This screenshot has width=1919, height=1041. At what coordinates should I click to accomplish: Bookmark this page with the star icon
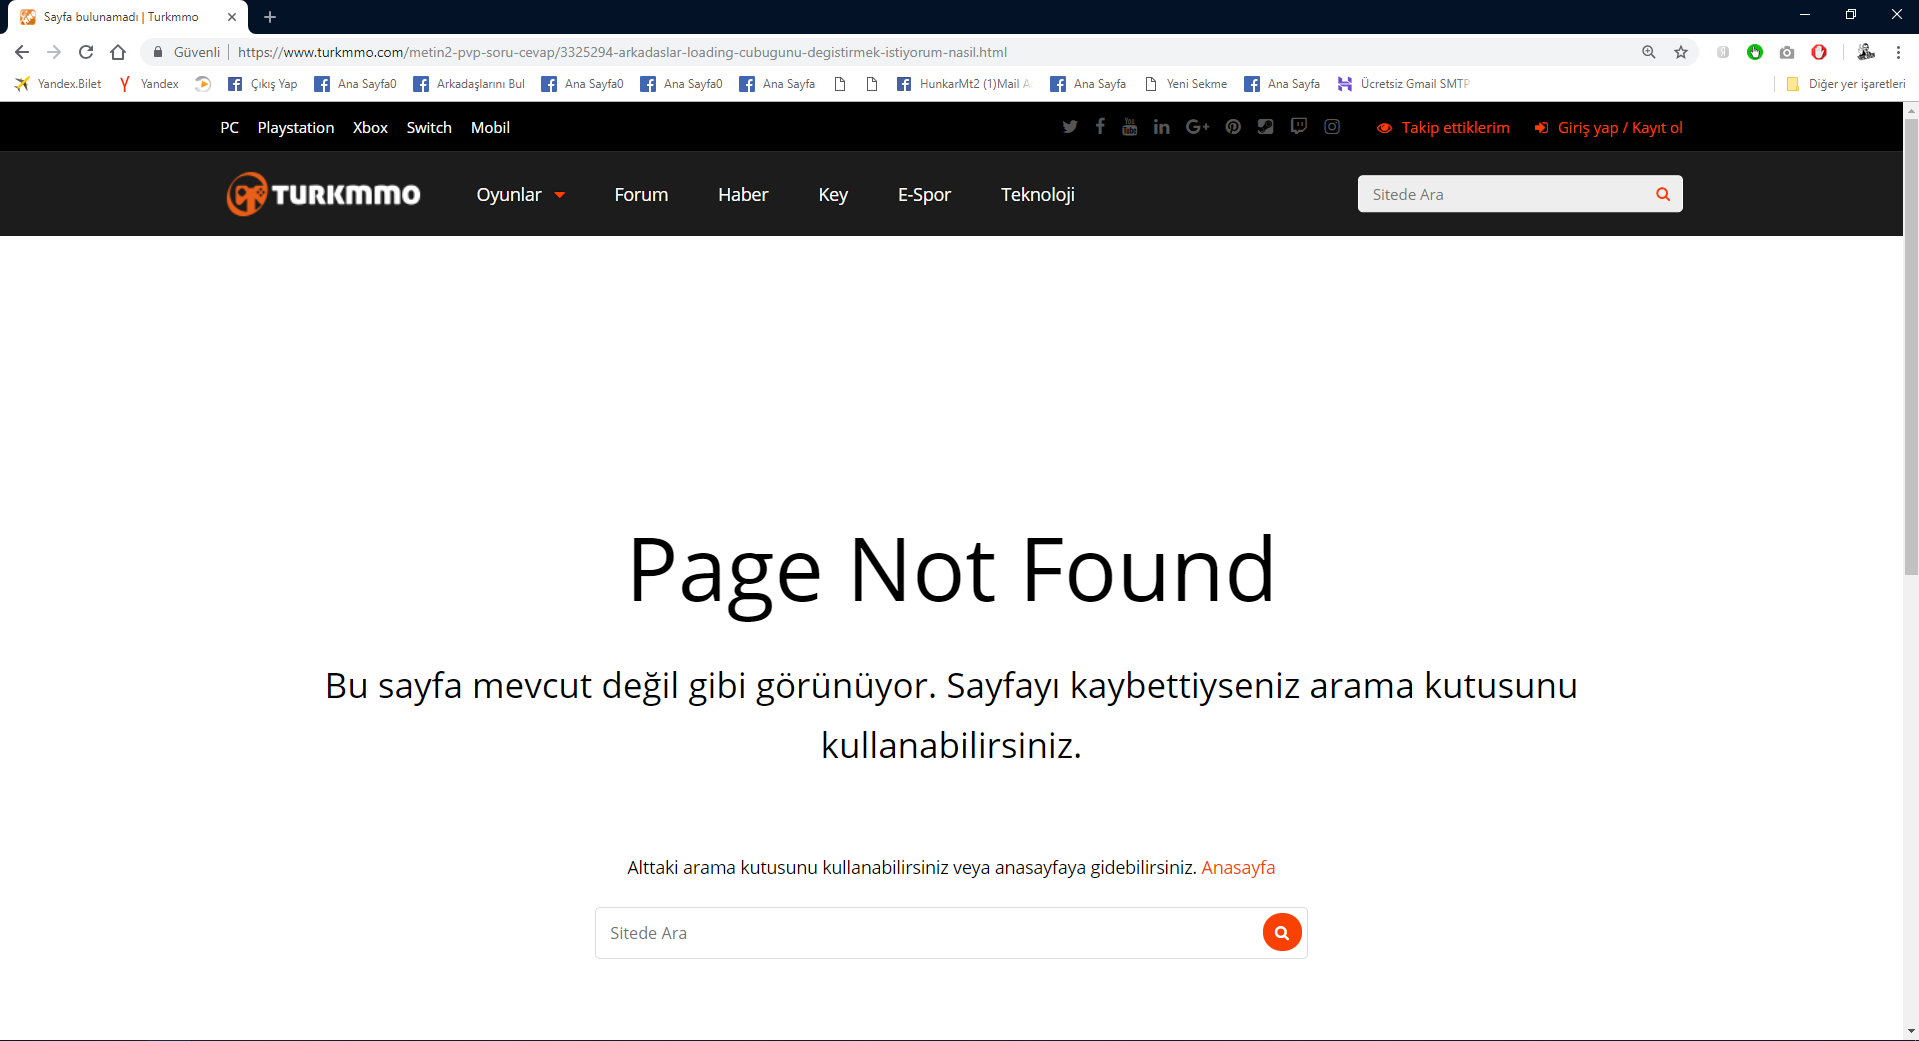1681,52
